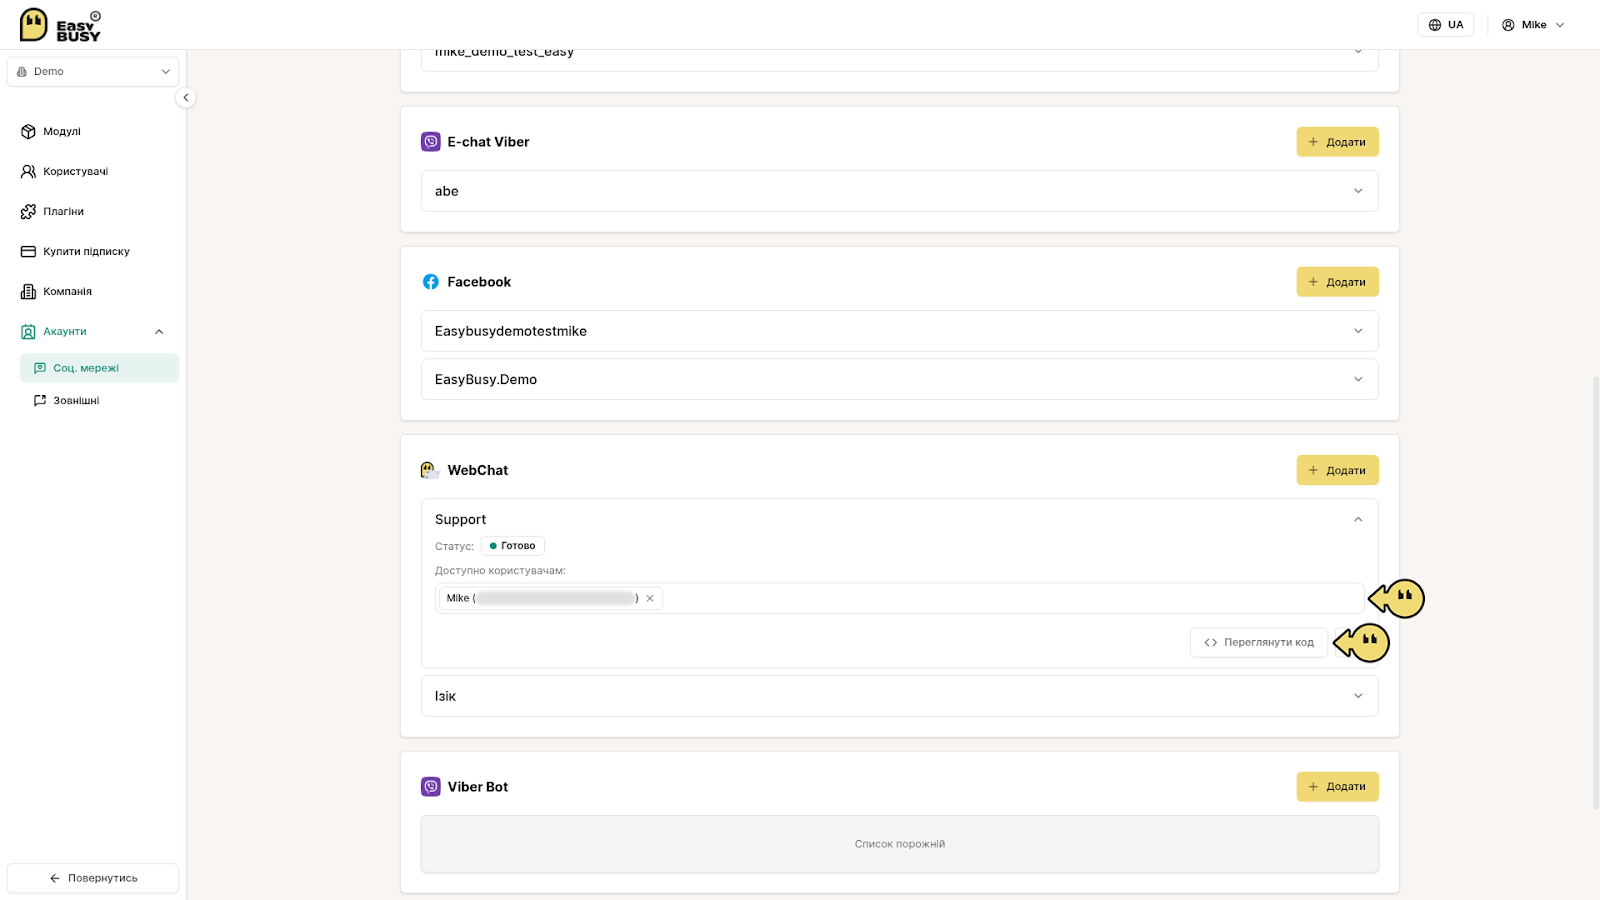
Task: Click the Акаунти contact icon
Action: tap(28, 331)
